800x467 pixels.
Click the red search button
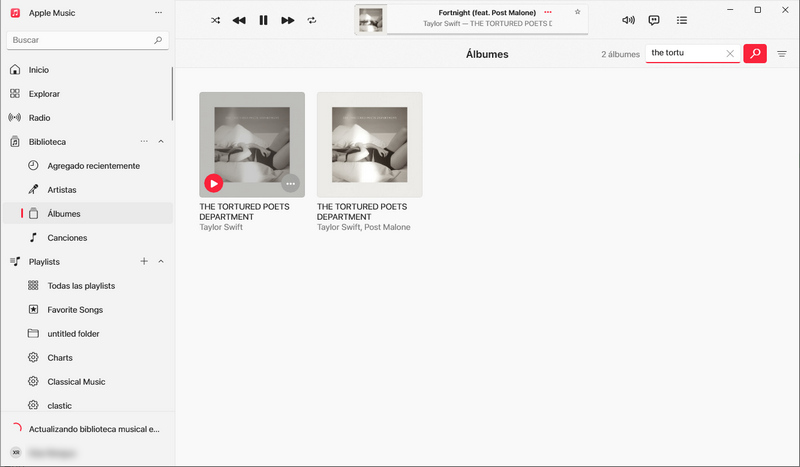(x=755, y=54)
